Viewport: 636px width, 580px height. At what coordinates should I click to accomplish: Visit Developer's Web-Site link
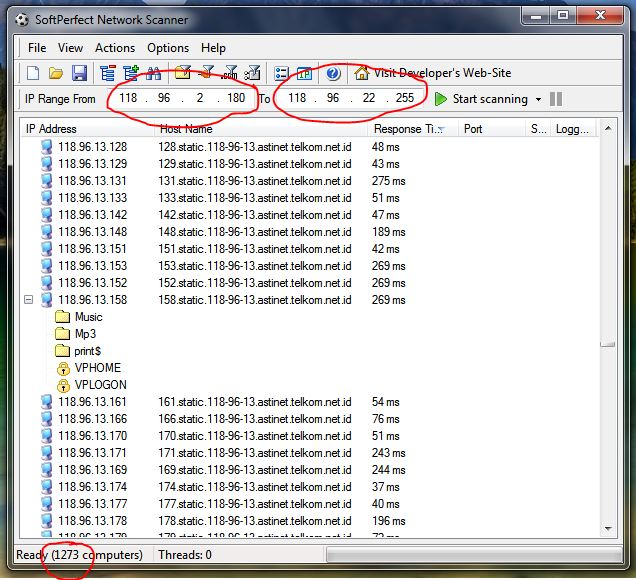pyautogui.click(x=442, y=73)
